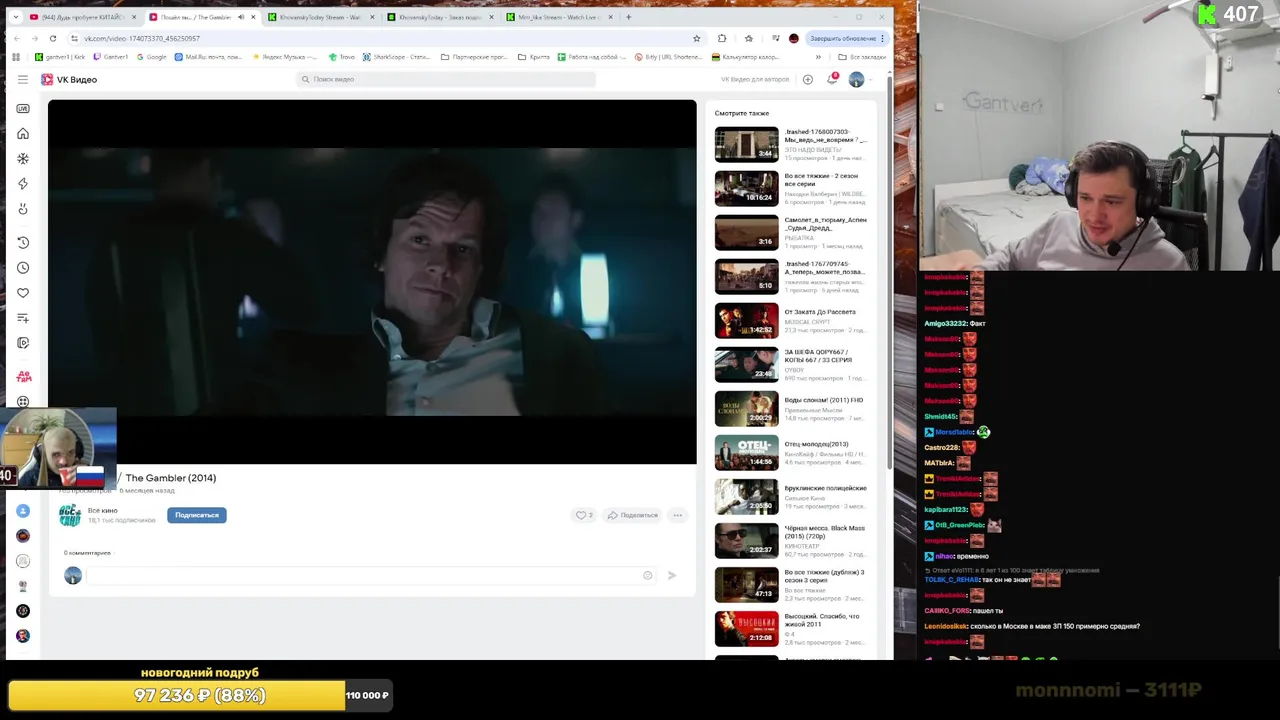
Task: Click the Де Там sidebar subscription icon
Action: click(x=23, y=377)
